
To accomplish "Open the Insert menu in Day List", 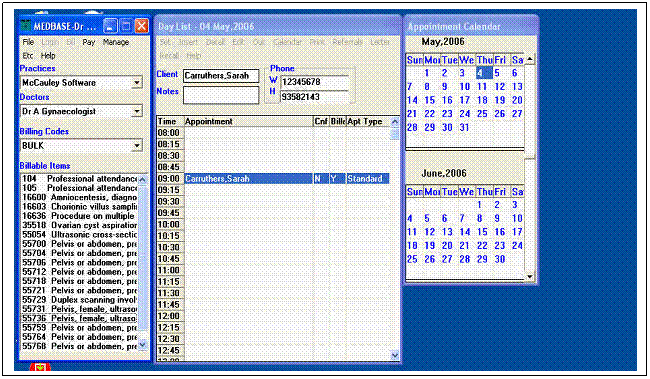I will tap(188, 42).
